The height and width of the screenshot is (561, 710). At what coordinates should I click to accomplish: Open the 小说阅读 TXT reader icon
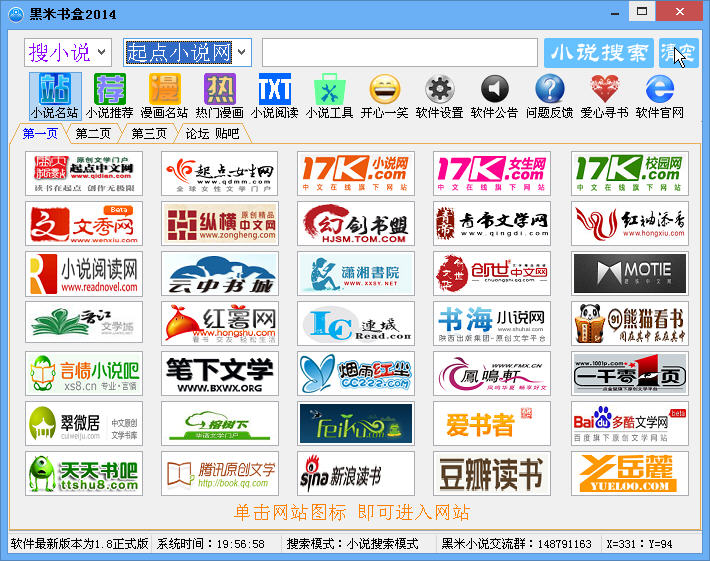[274, 90]
